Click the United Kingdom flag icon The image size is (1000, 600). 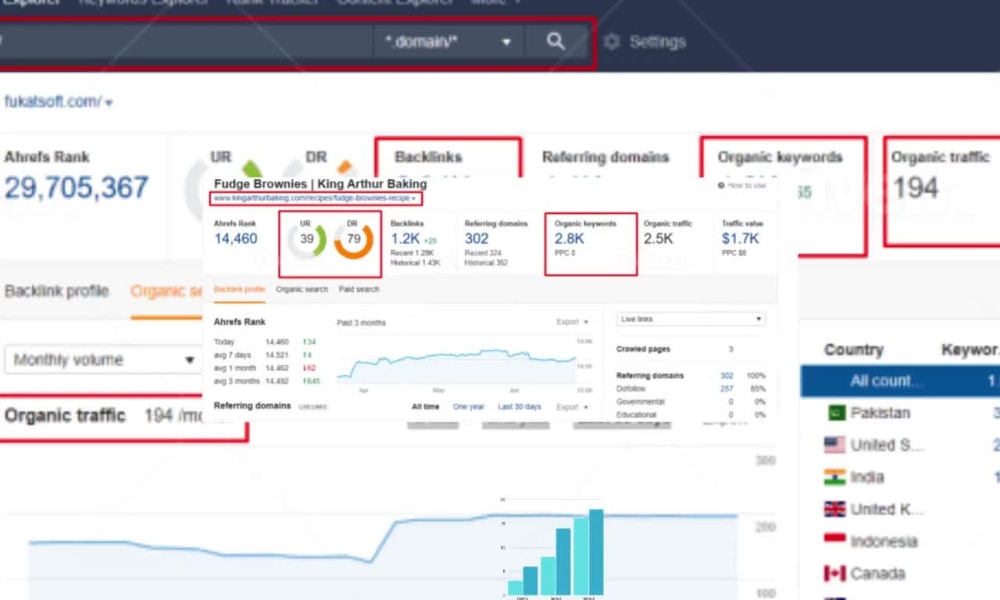click(x=834, y=509)
